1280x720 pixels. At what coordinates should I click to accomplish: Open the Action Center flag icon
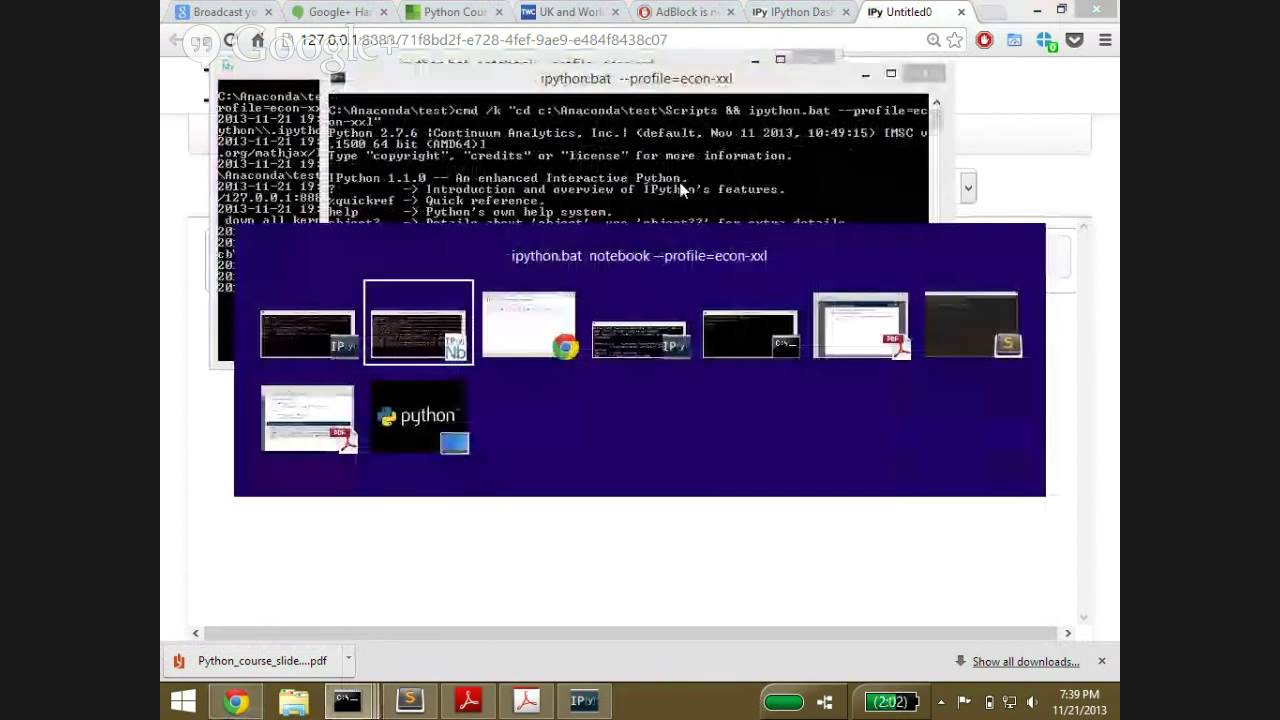(964, 702)
